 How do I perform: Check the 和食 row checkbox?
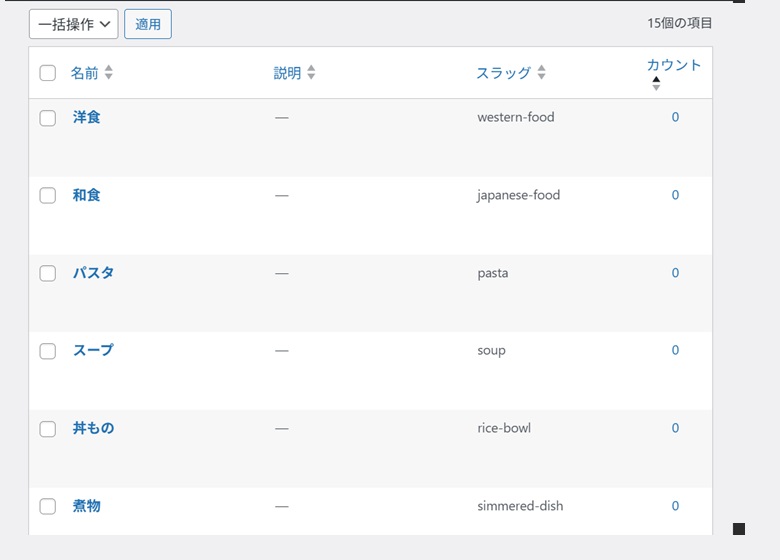click(x=47, y=196)
